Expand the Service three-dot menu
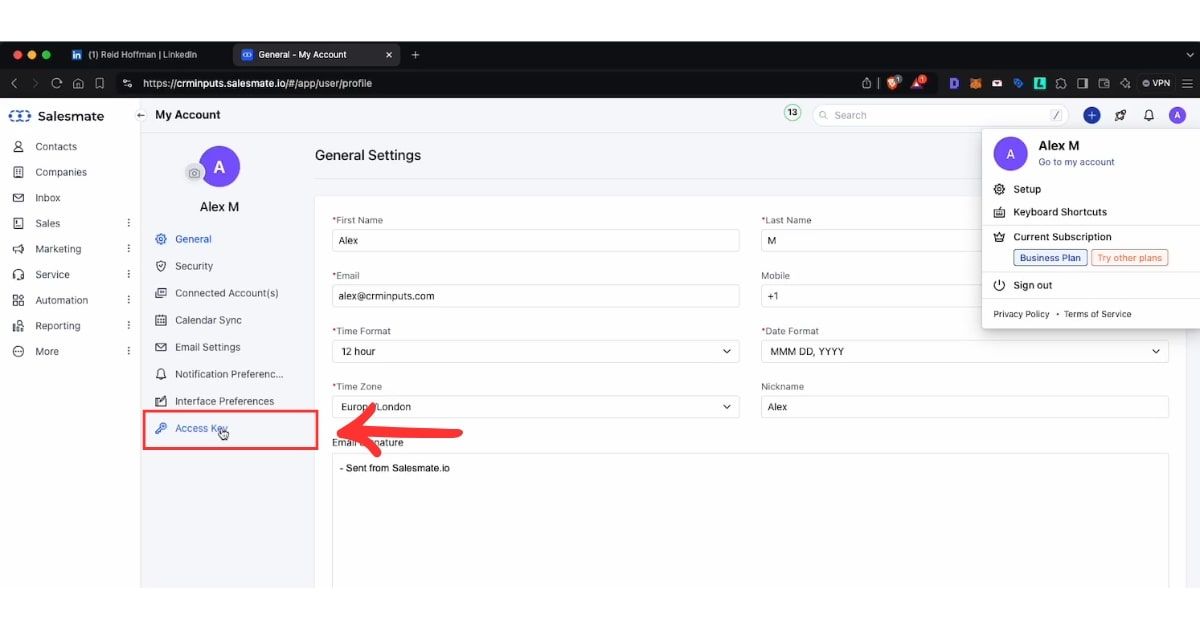The image size is (1200, 630). (x=128, y=274)
